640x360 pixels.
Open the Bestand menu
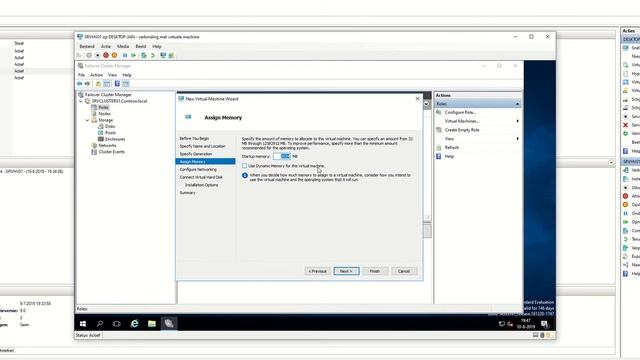tap(87, 47)
